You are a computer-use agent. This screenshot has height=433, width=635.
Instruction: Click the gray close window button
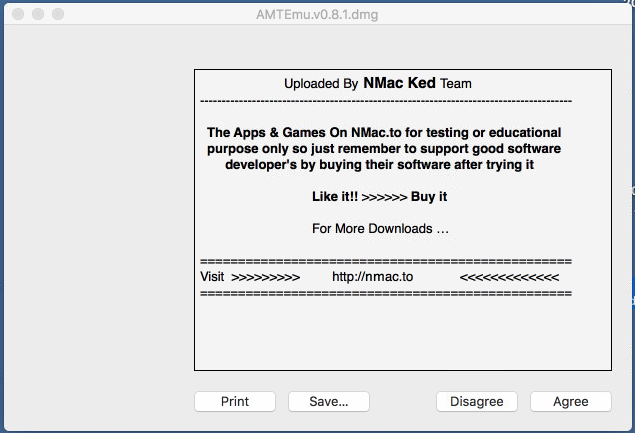[x=18, y=14]
